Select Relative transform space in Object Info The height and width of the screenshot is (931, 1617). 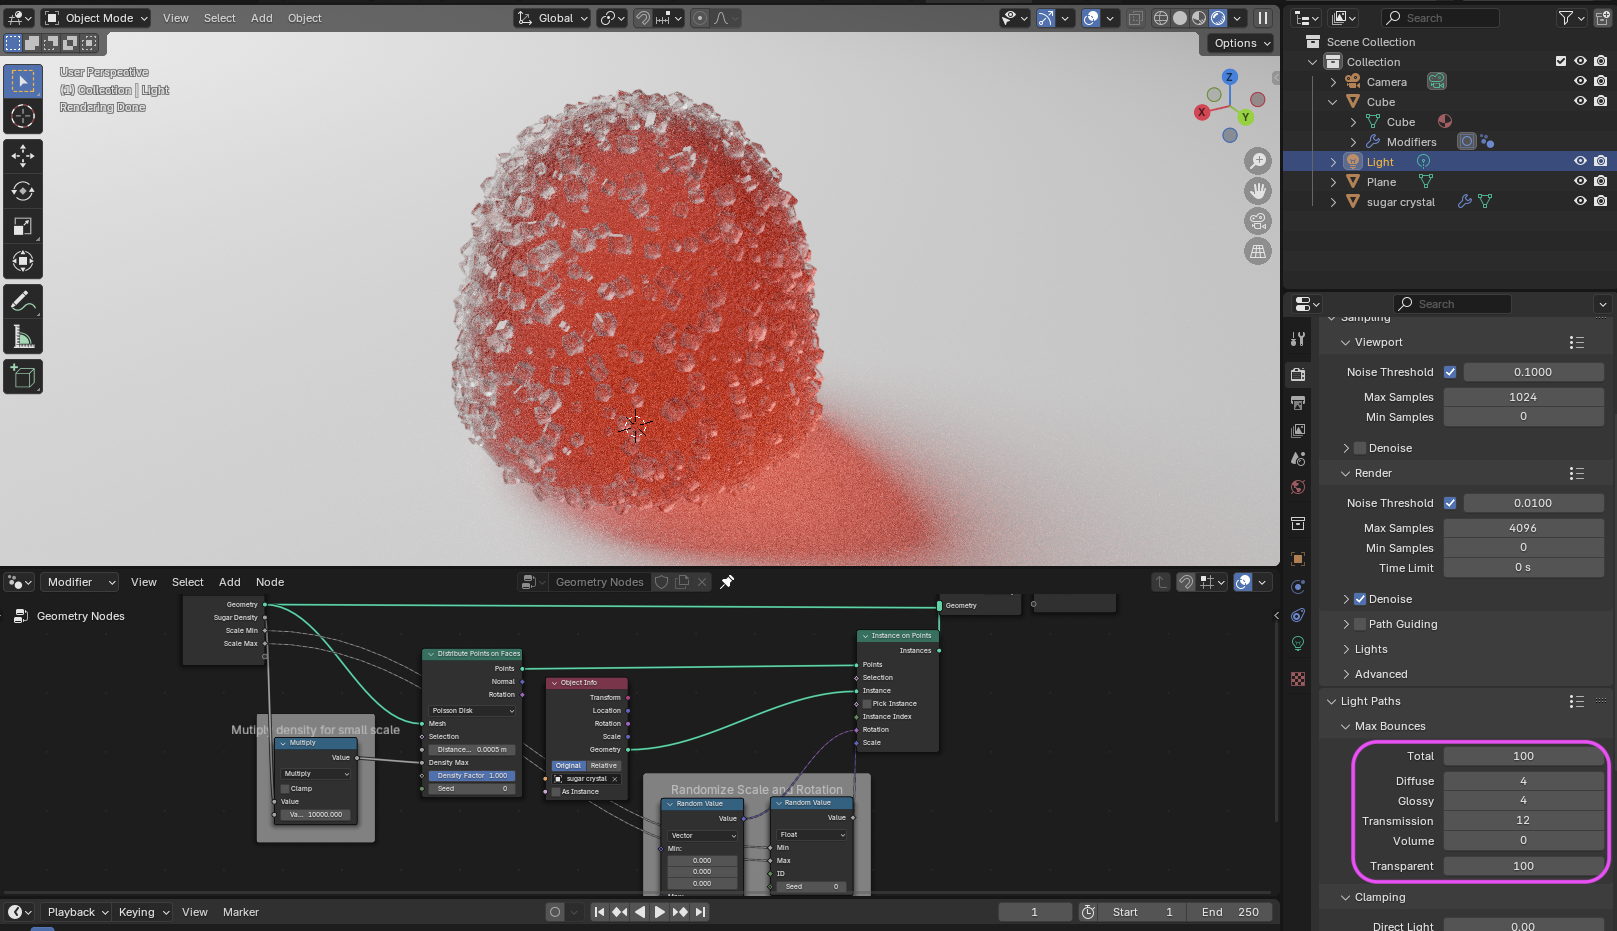coord(604,766)
